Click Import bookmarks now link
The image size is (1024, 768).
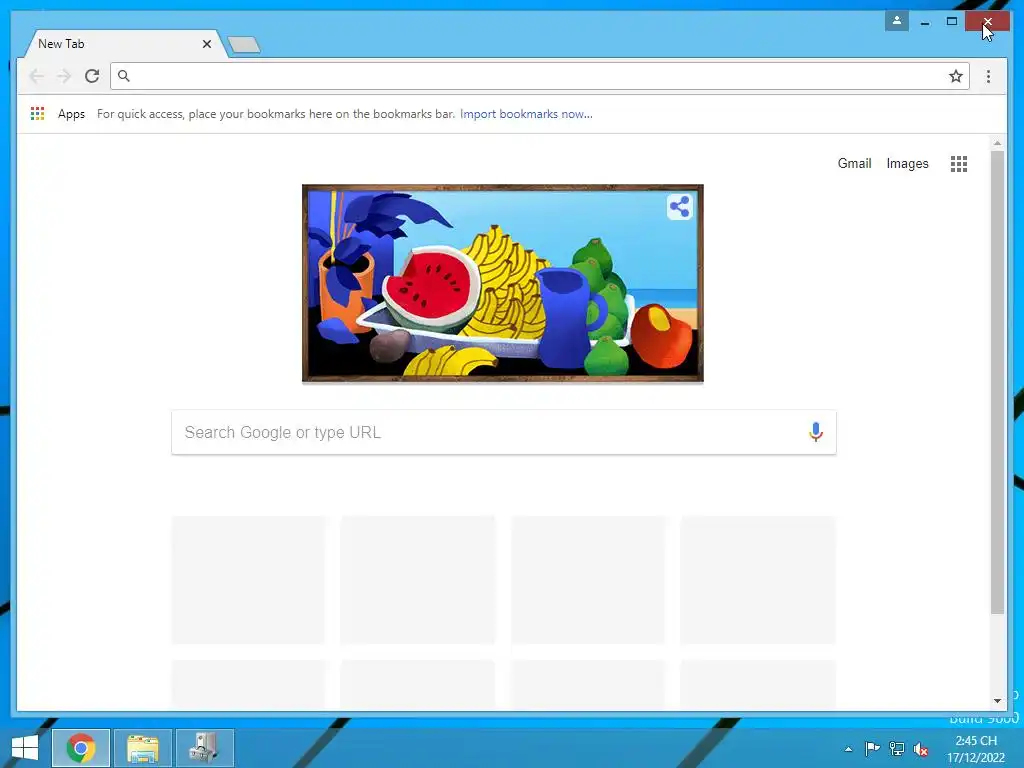coord(526,114)
